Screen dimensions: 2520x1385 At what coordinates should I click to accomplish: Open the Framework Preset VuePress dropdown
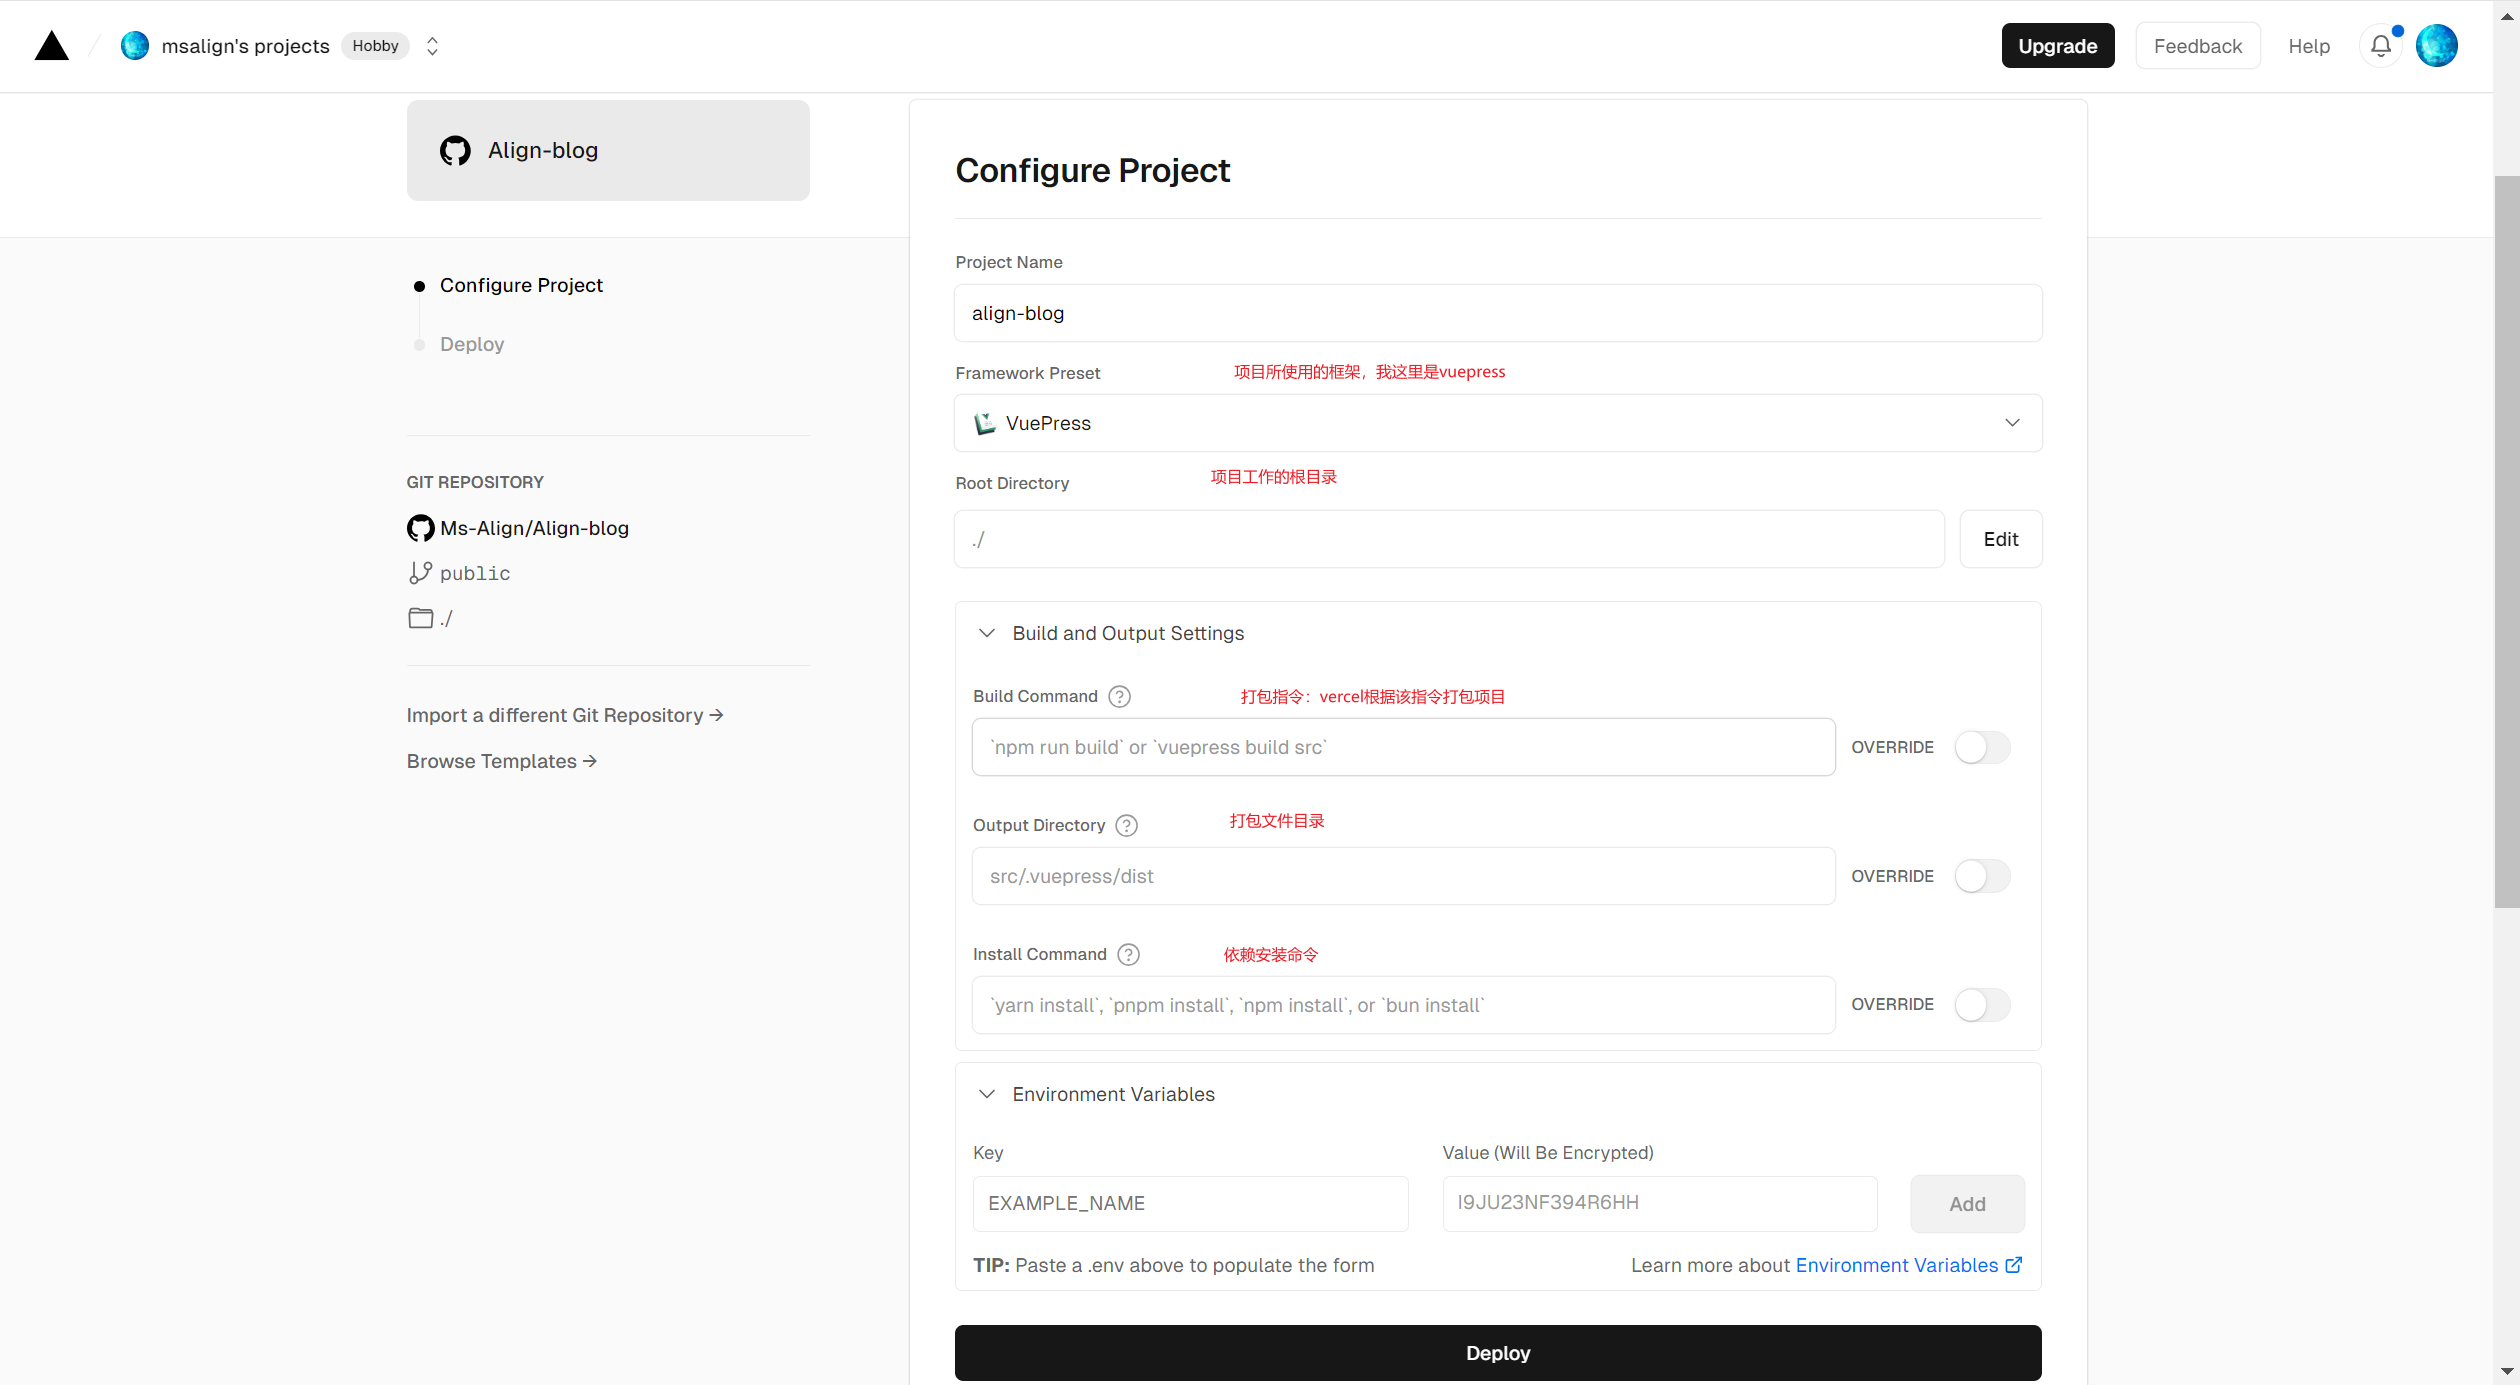coord(1498,423)
